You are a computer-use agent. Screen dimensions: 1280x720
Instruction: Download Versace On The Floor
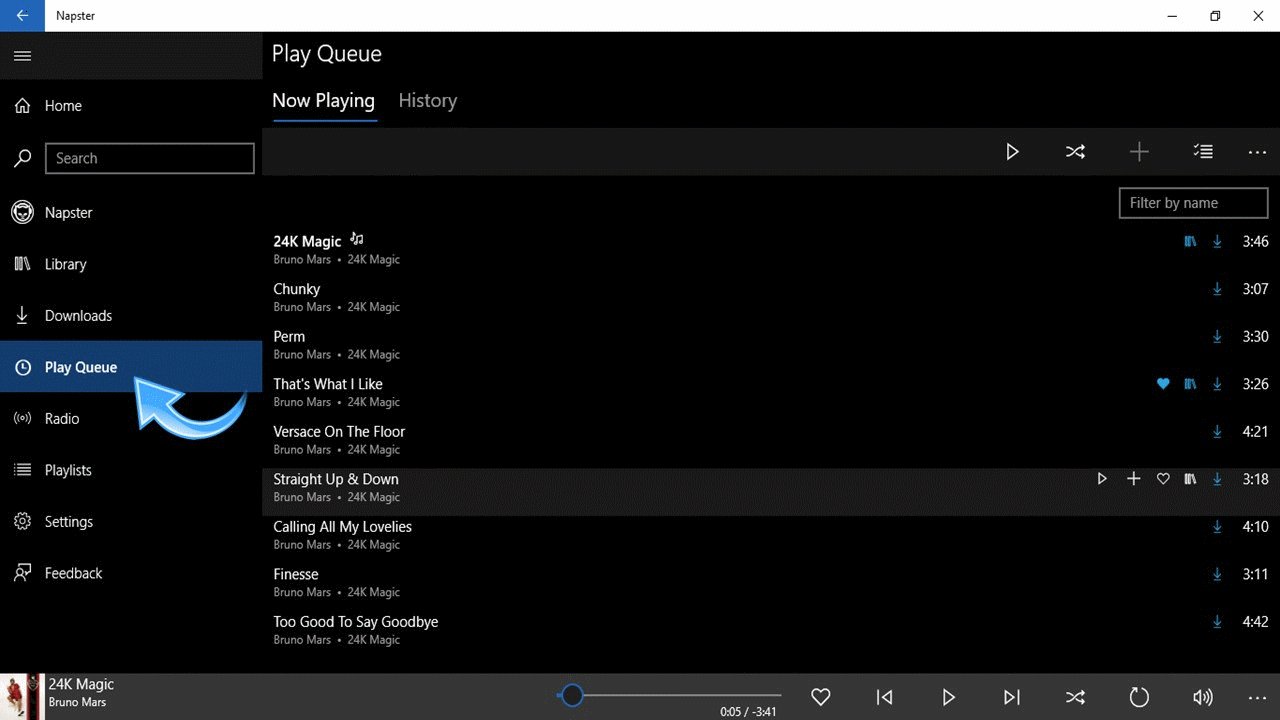(x=1217, y=432)
